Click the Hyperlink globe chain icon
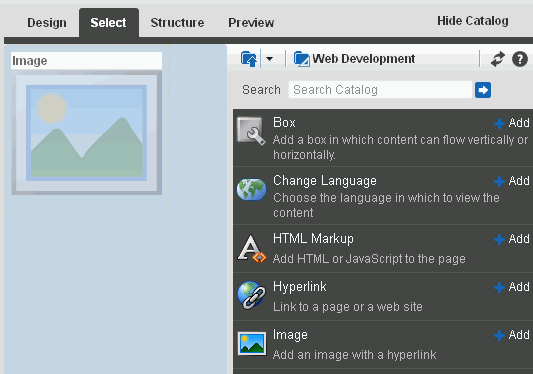This screenshot has height=374, width=533. point(252,295)
